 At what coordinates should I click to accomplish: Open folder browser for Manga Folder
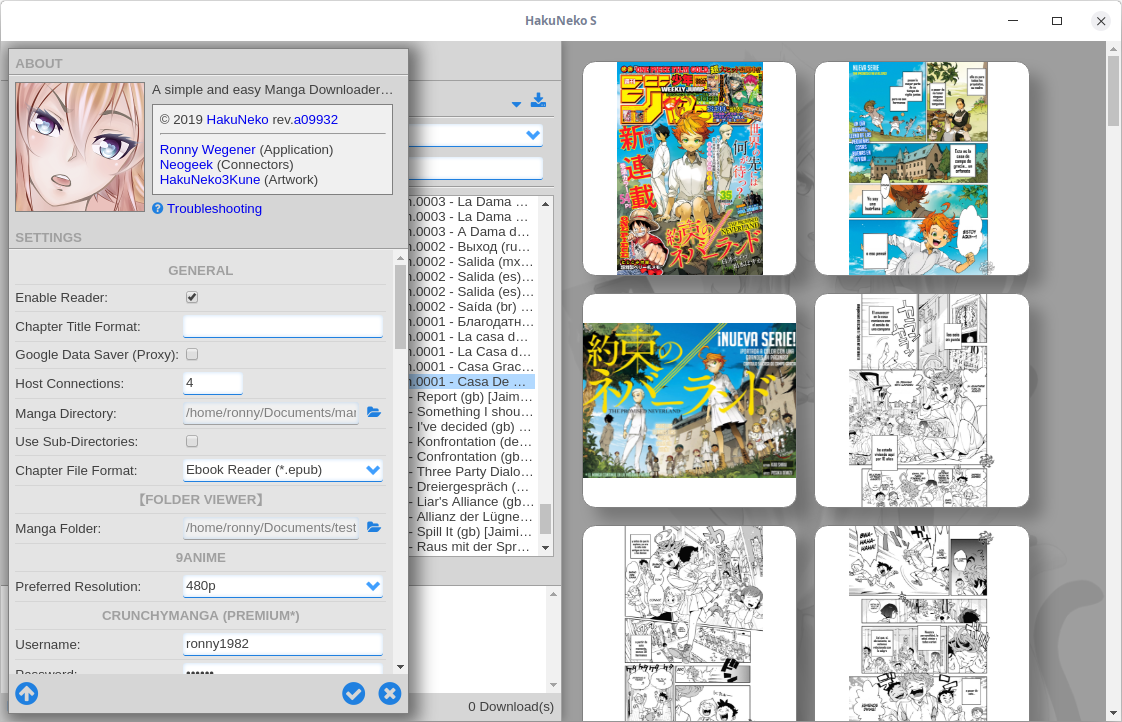click(x=374, y=527)
